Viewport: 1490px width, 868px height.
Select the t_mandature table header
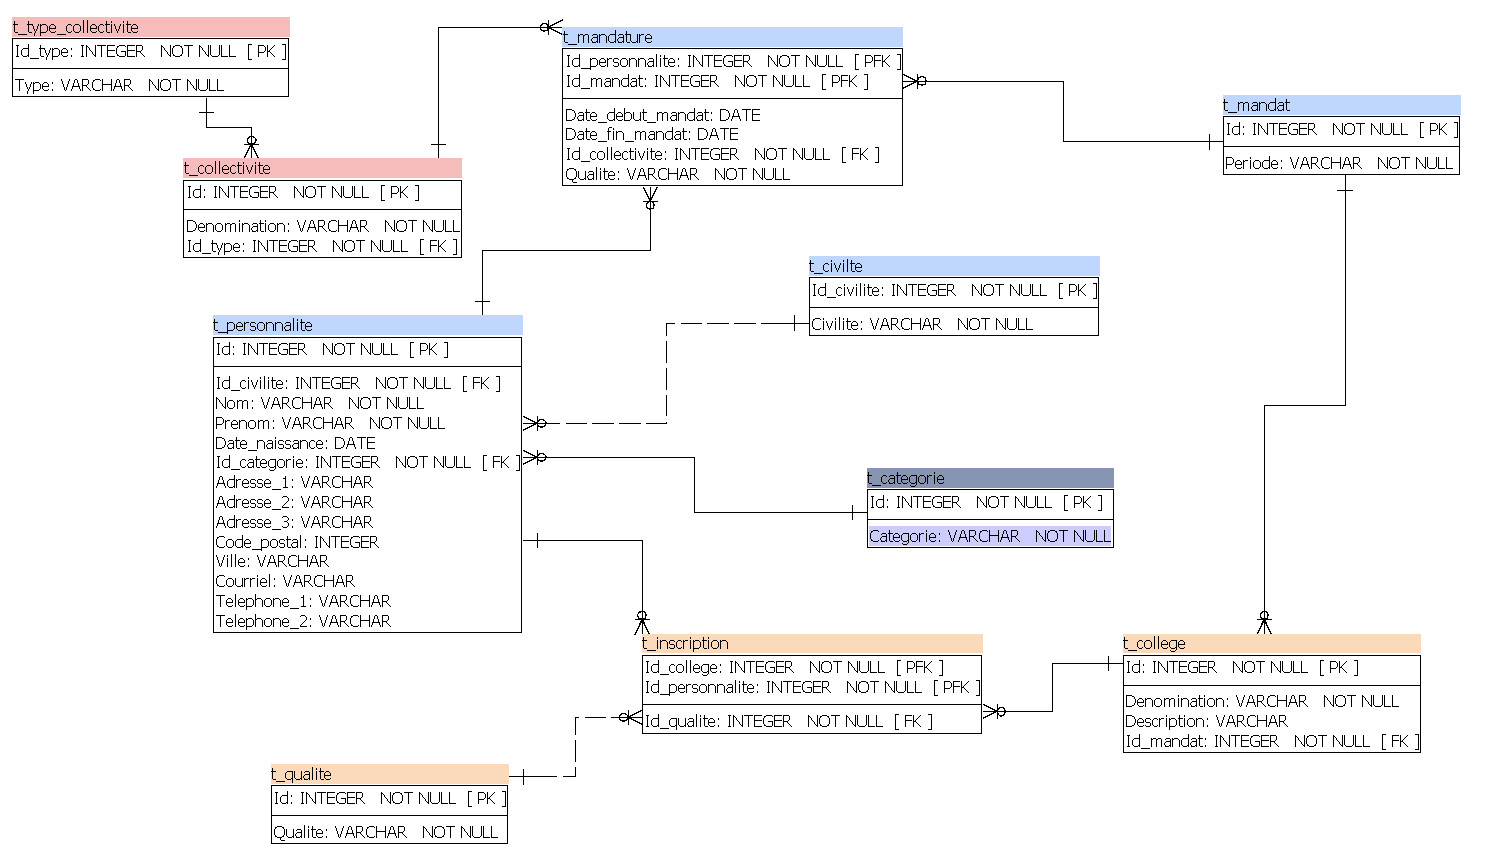(733, 37)
